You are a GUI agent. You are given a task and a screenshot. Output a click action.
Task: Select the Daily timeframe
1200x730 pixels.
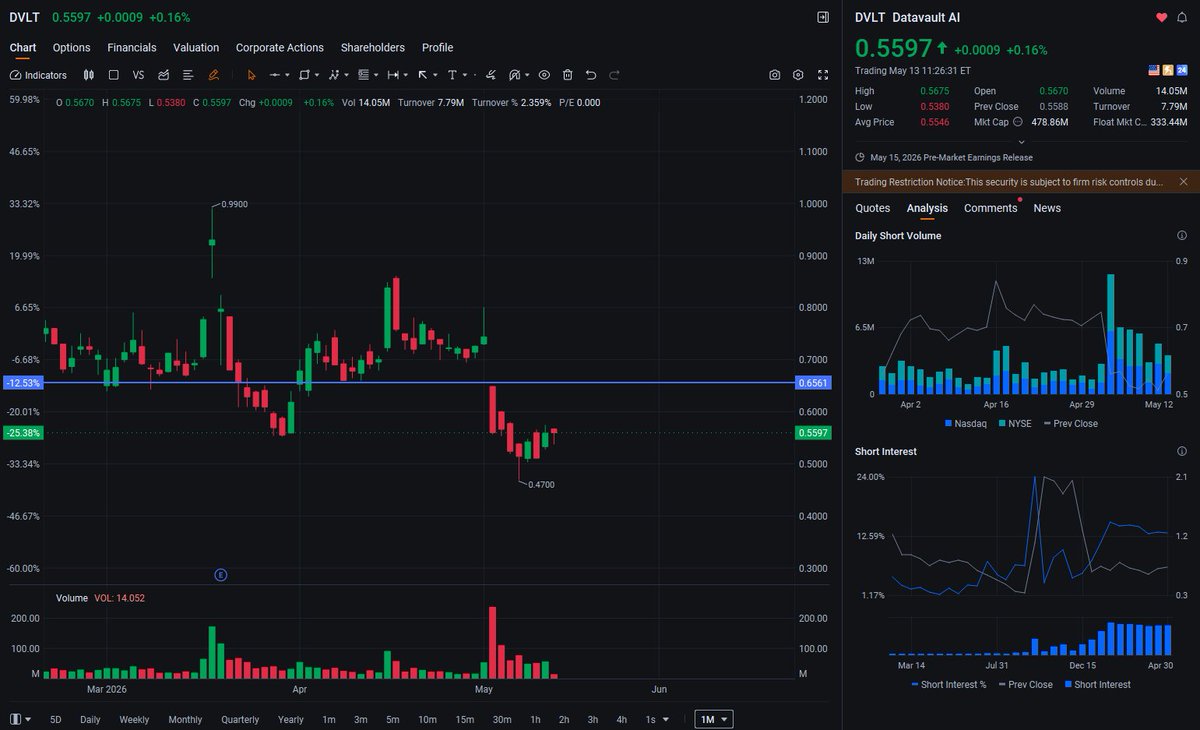point(90,719)
